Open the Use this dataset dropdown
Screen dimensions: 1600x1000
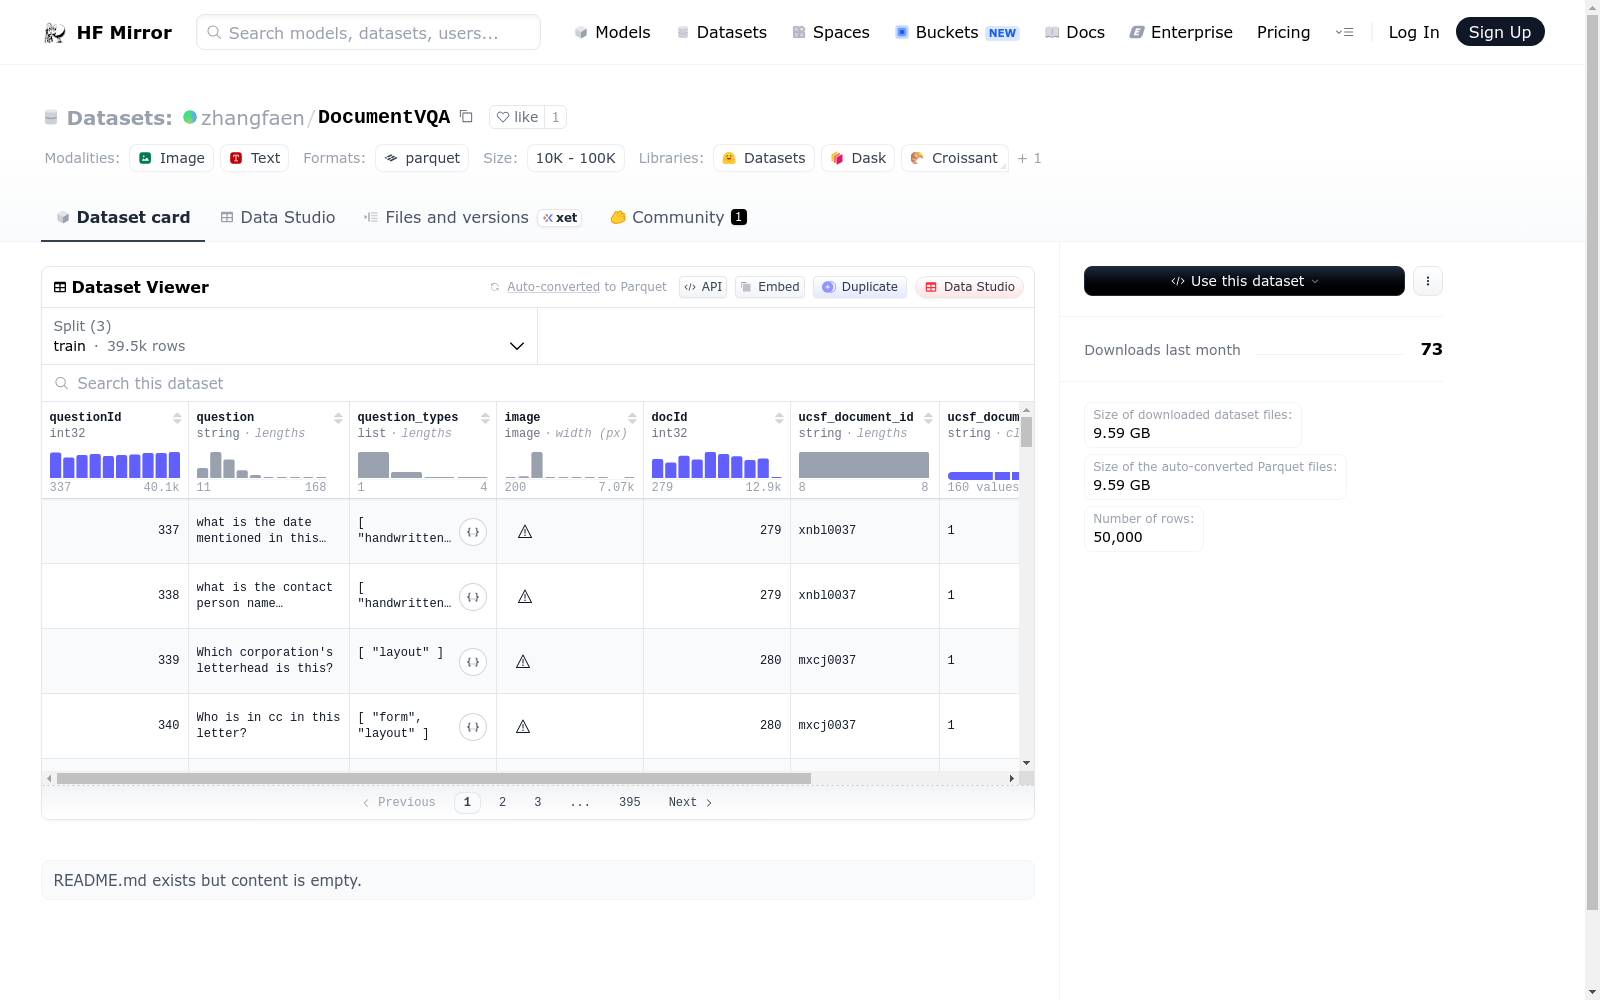click(1244, 281)
